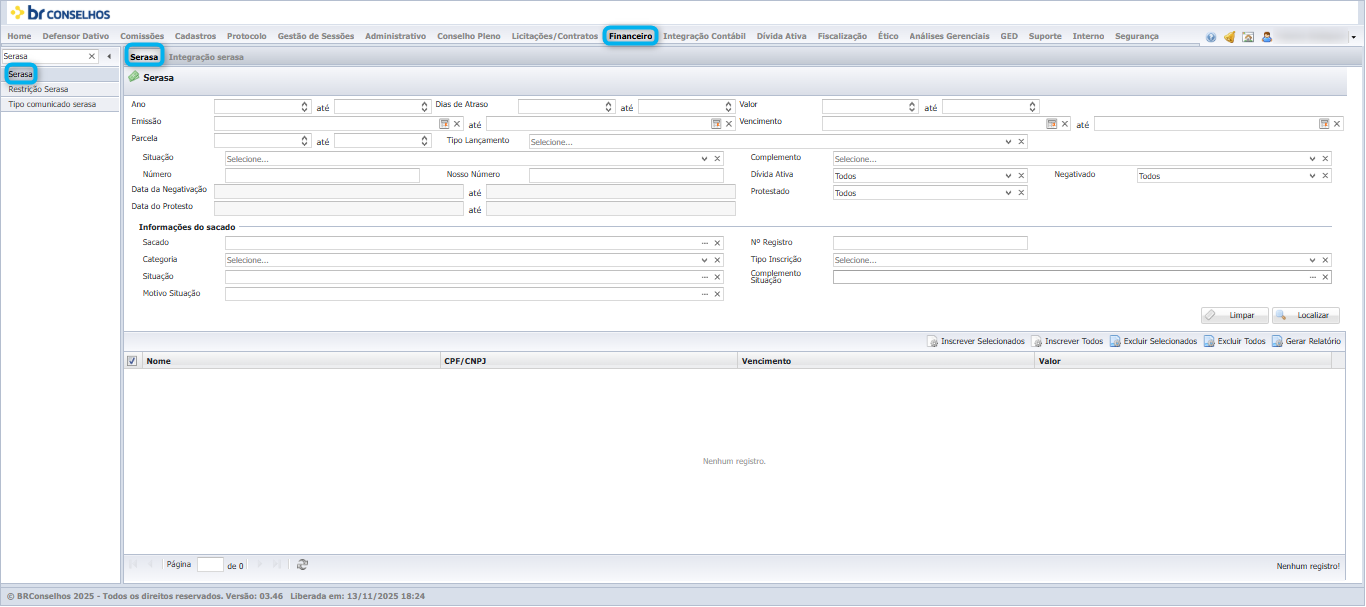Go to the Home menu item
The image size is (1366, 607).
pyautogui.click(x=19, y=36)
